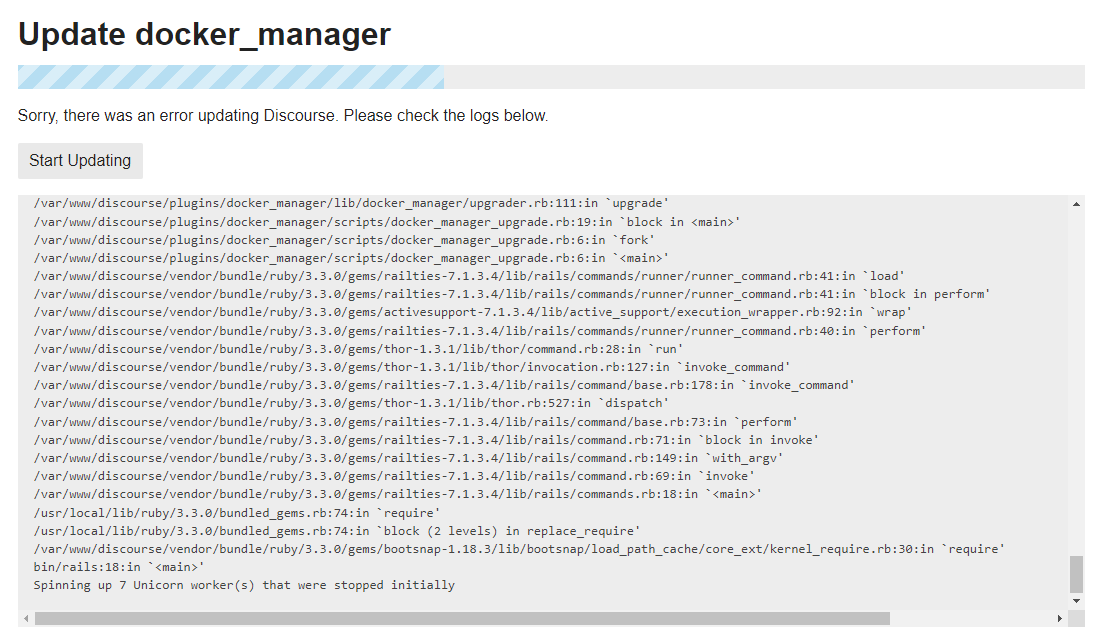Click log line 'thor/command.rb:28:in run'
Screen dimensions: 1100x633
pyautogui.click(x=358, y=349)
